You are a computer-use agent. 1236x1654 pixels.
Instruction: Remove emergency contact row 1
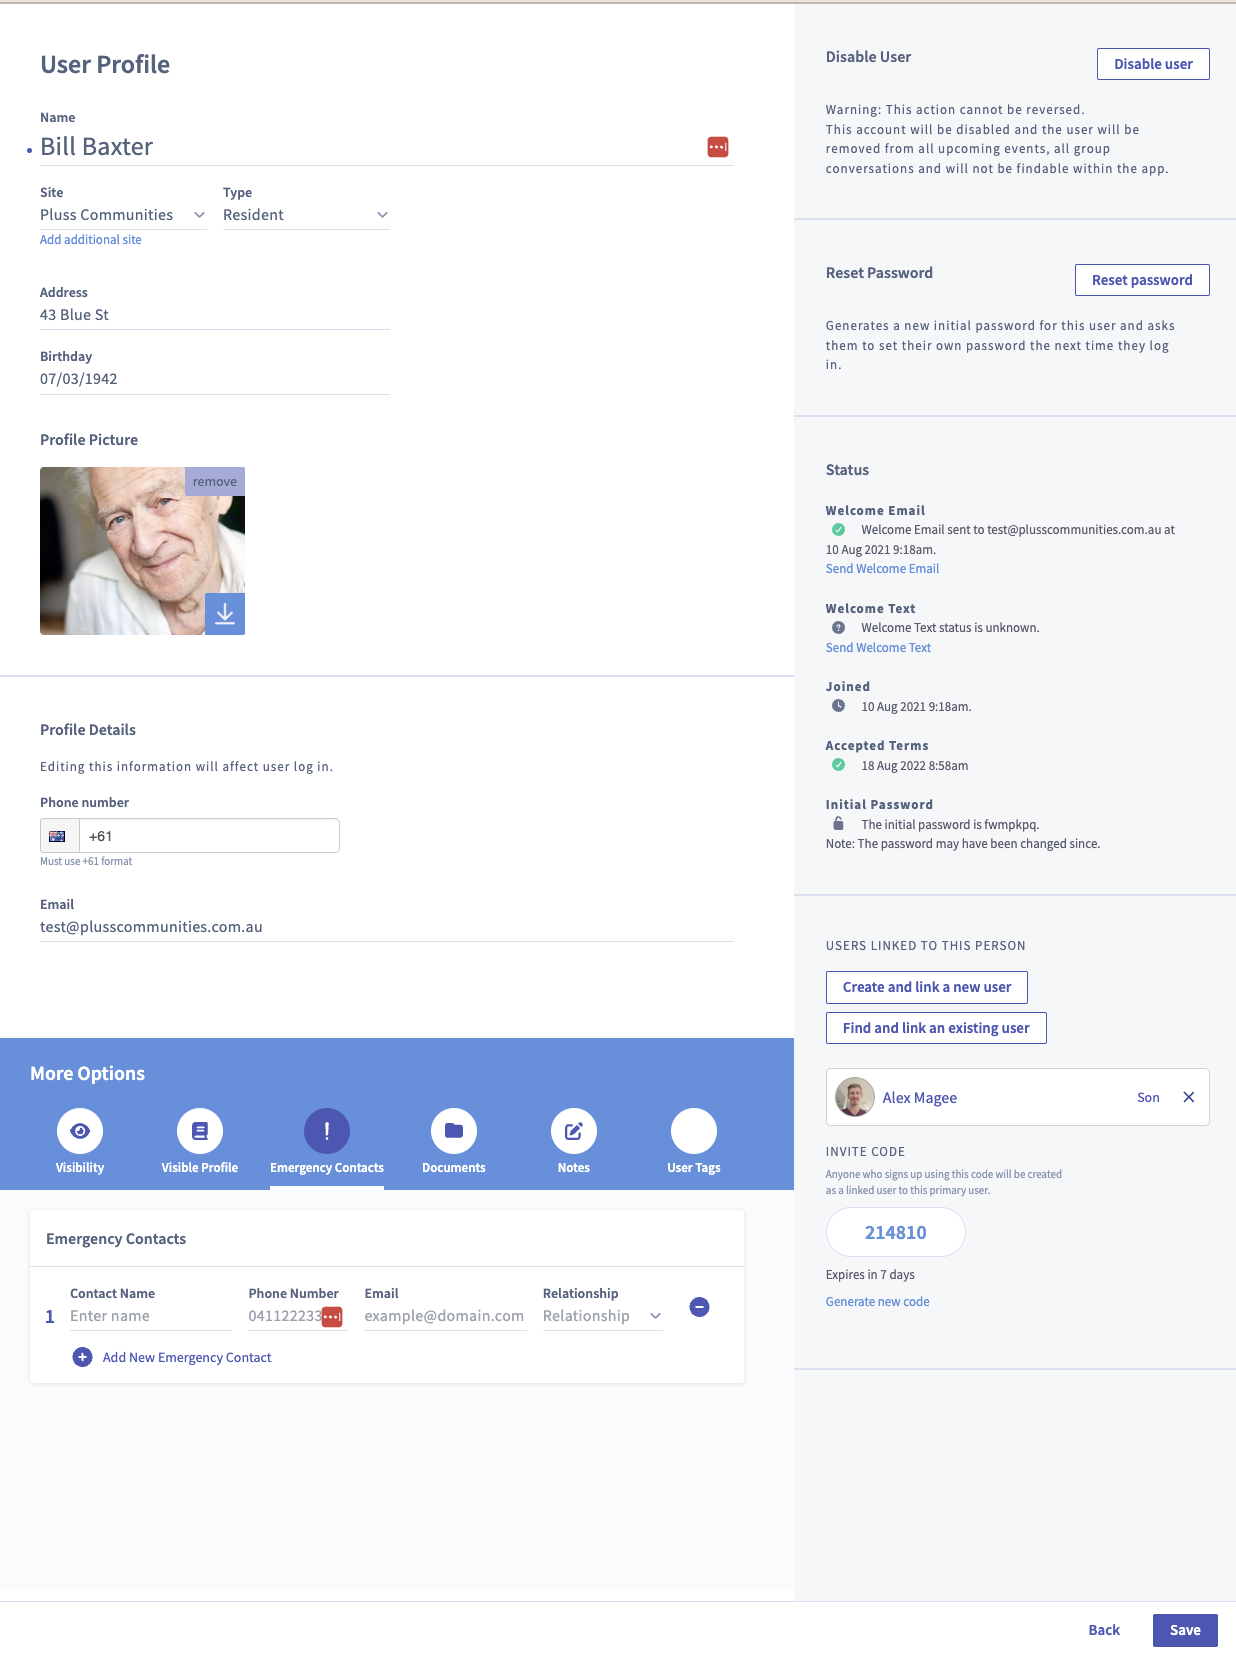[700, 1307]
